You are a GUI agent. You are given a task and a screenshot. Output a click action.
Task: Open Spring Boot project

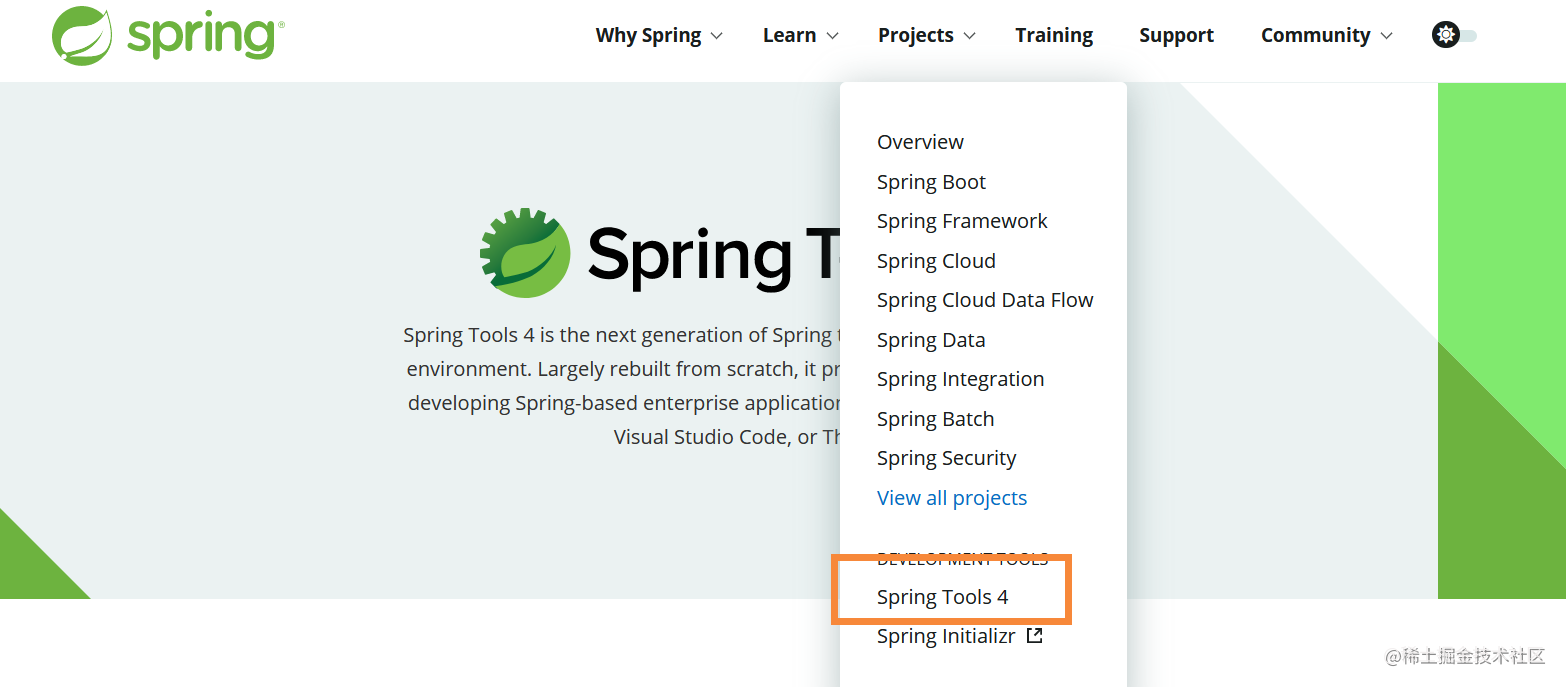(931, 182)
